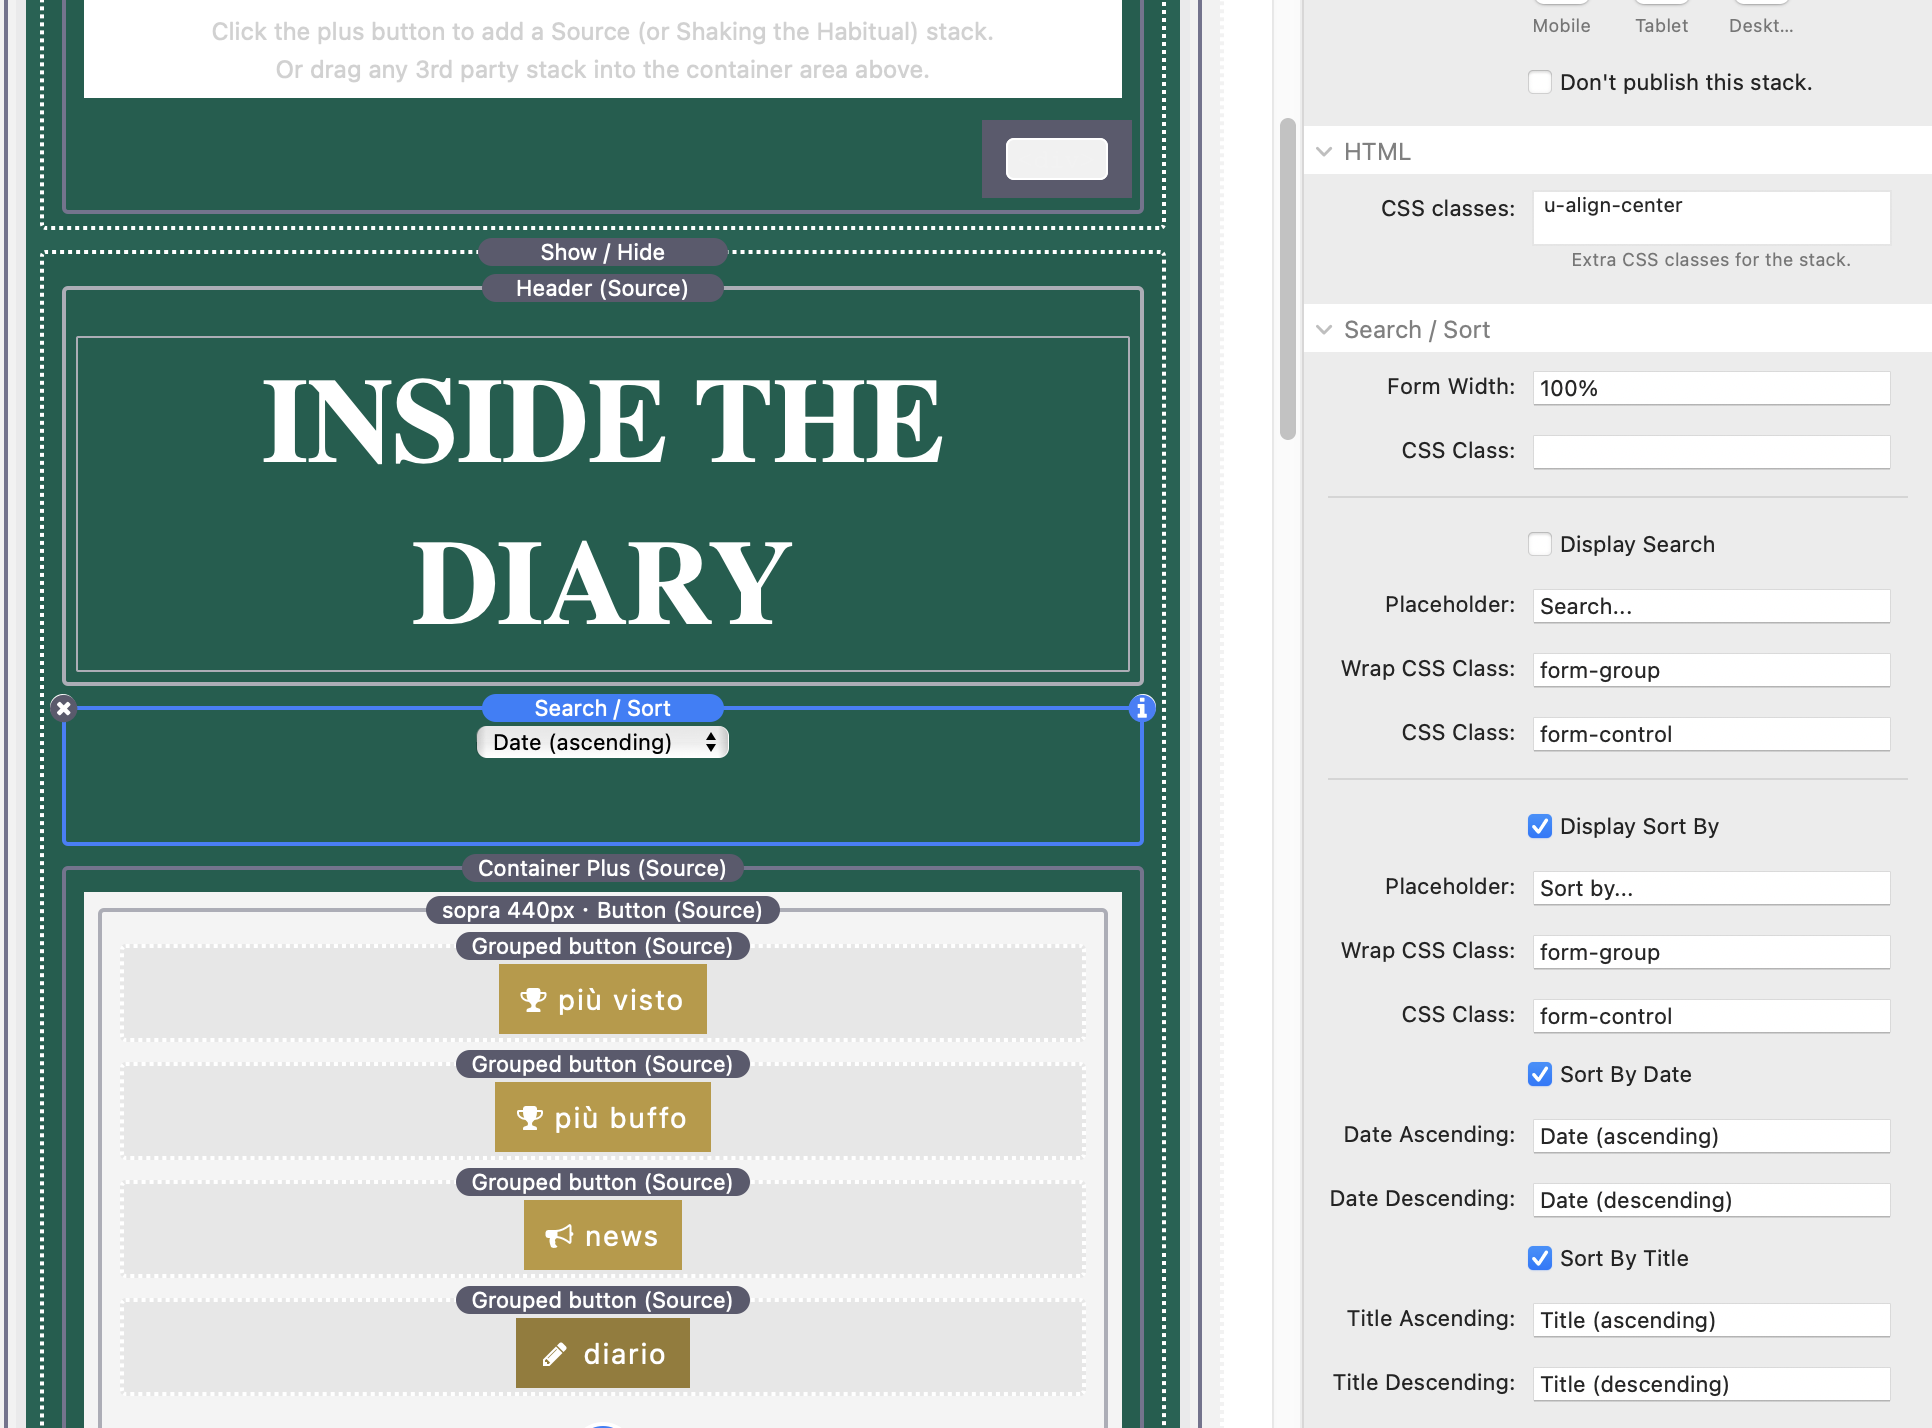
Task: Enable Don't publish this stack
Action: pos(1540,82)
